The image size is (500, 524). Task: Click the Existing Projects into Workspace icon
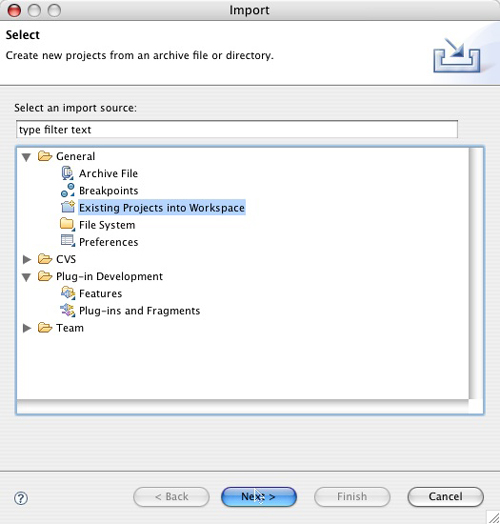[68, 207]
